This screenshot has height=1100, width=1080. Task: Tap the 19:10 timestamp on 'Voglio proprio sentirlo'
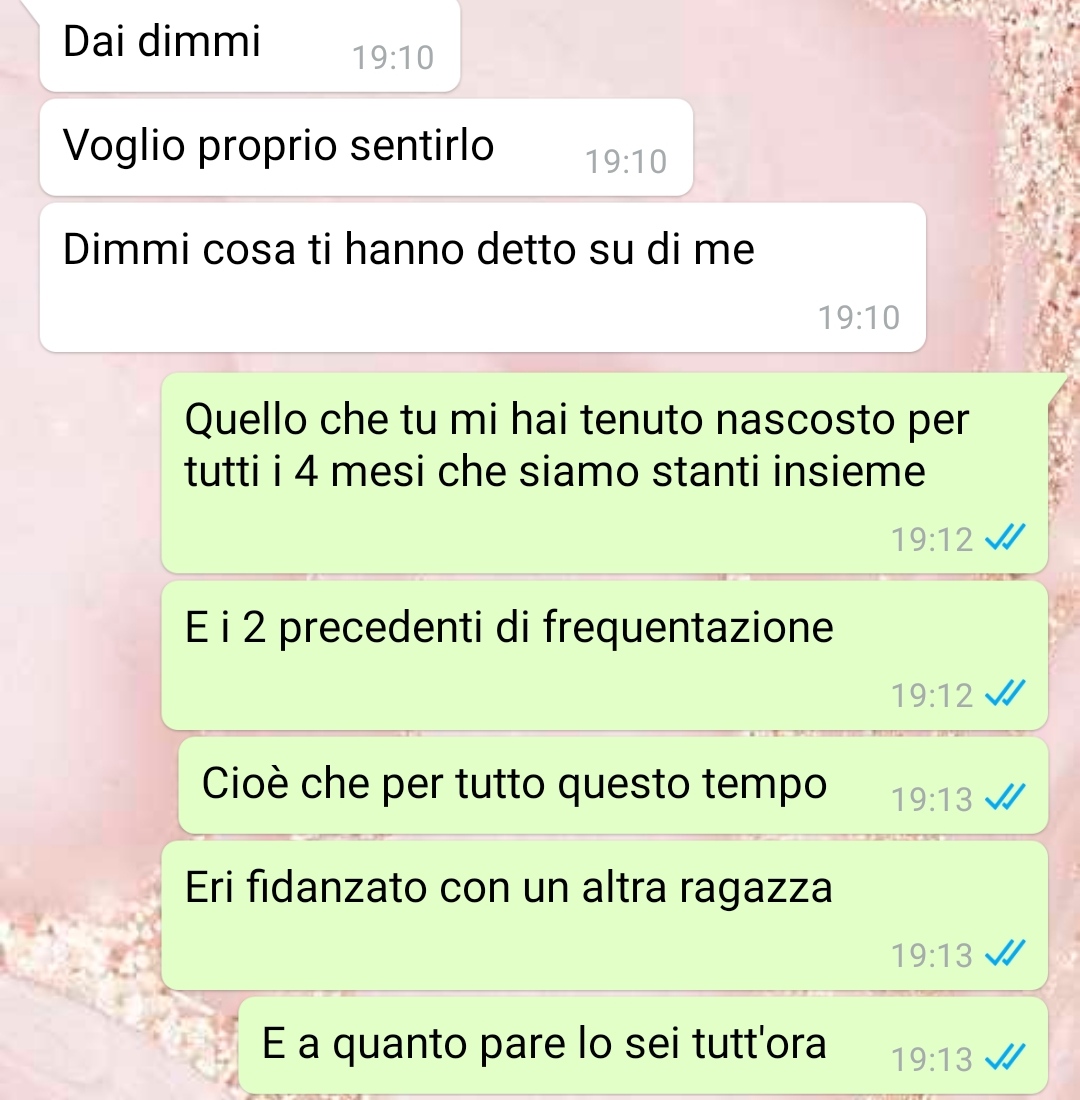tap(626, 161)
